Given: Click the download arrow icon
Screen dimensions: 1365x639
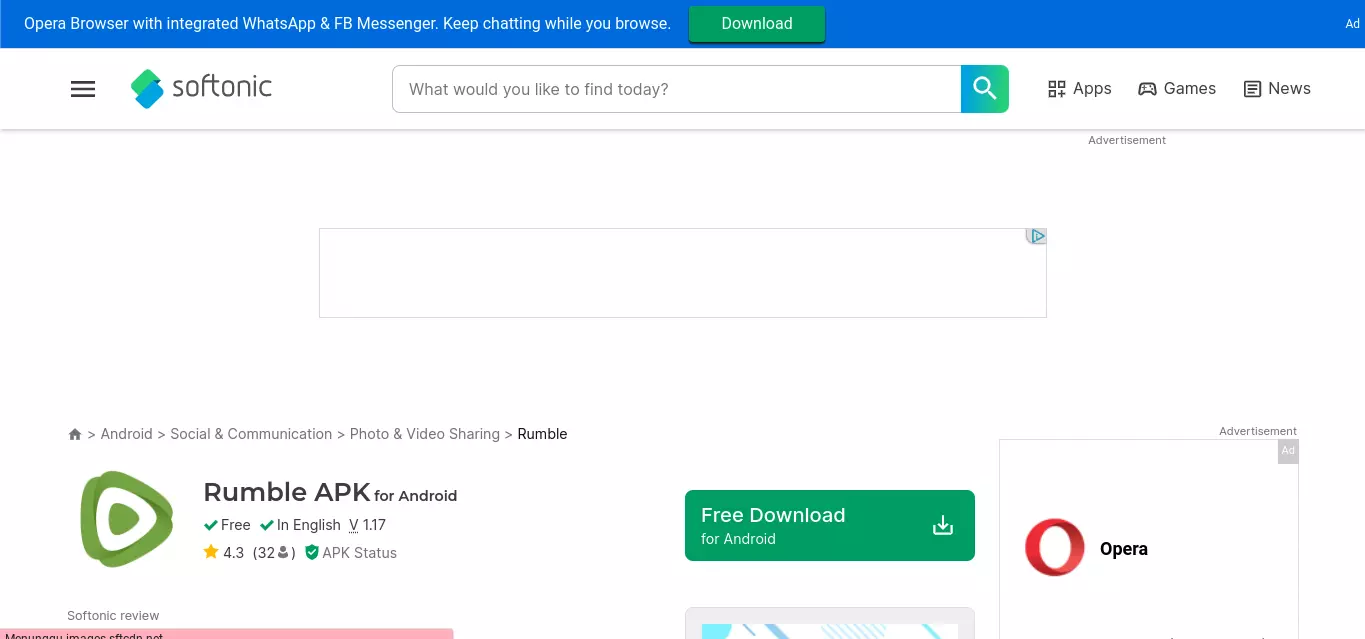Looking at the screenshot, I should (x=943, y=526).
